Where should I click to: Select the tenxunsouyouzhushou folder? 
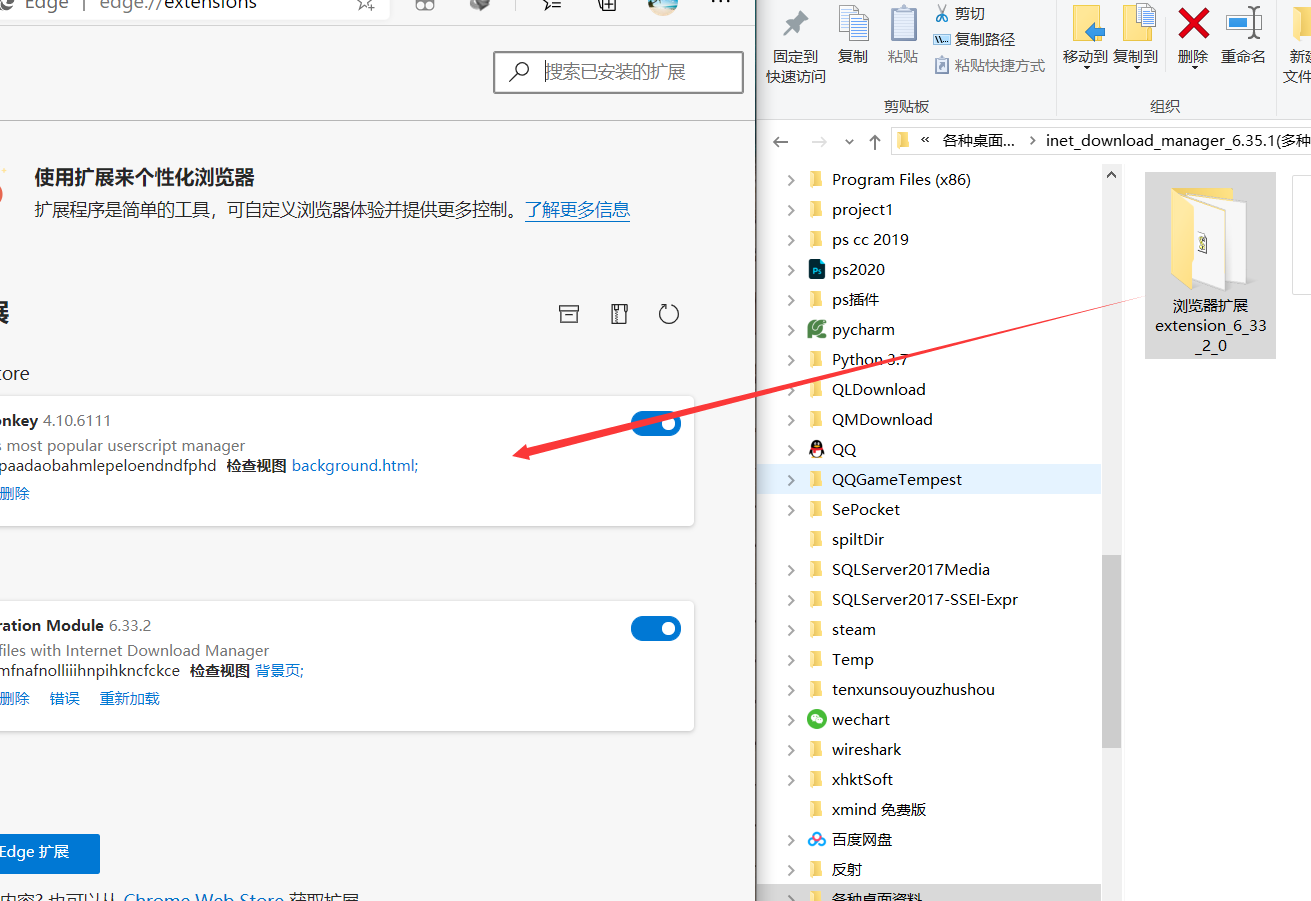click(913, 689)
